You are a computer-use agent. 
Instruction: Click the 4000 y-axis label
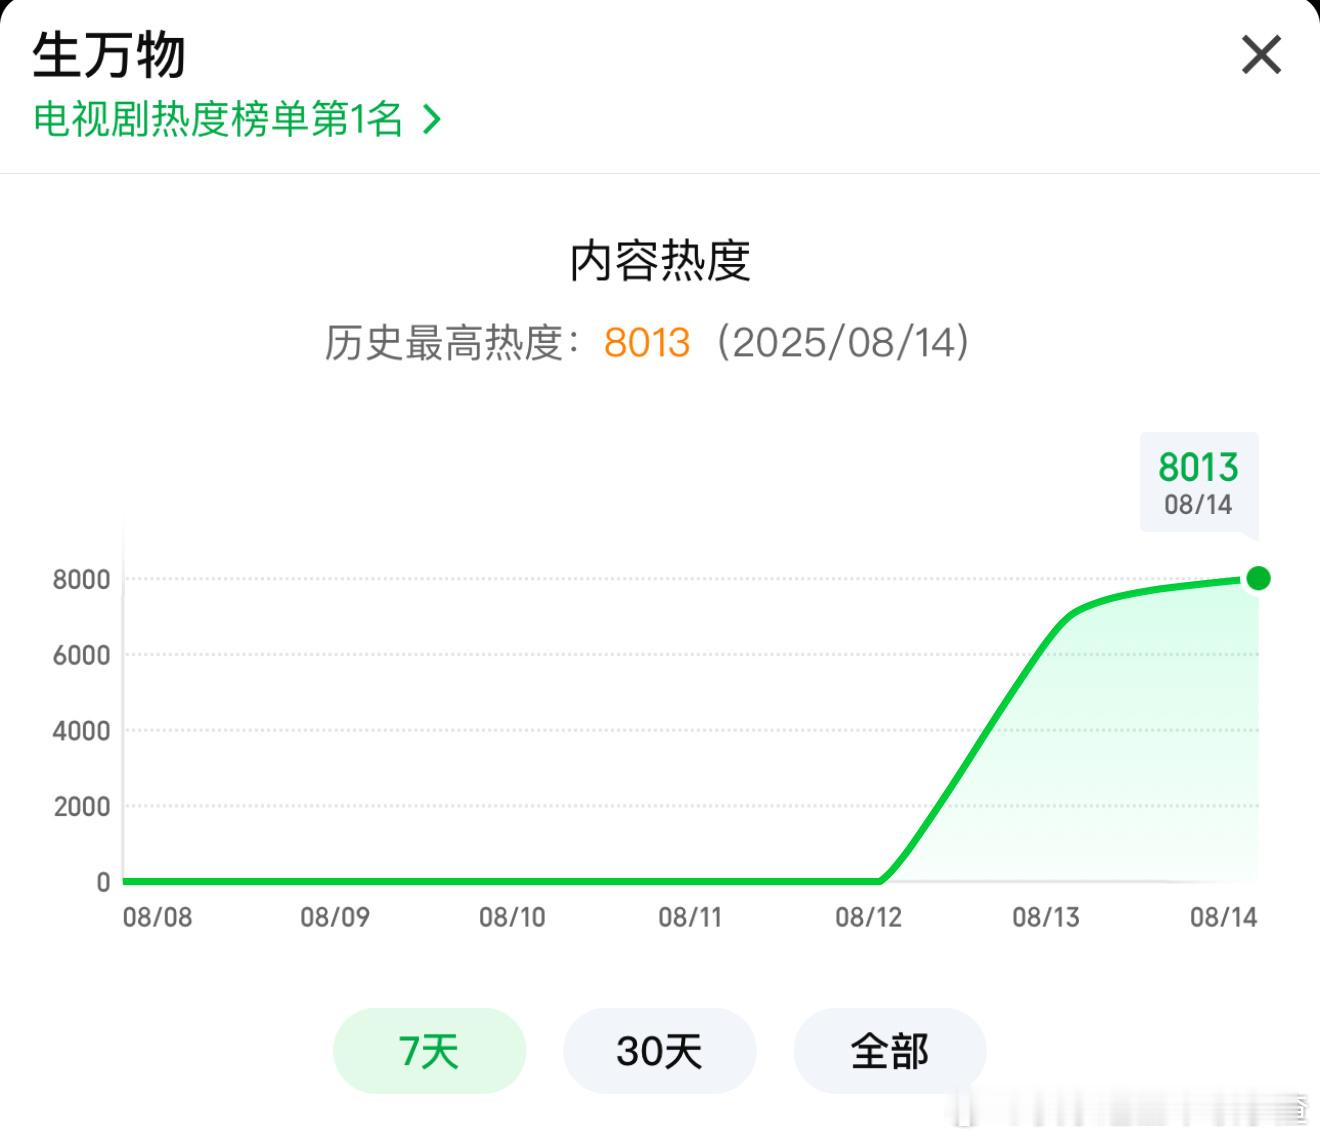tap(82, 731)
